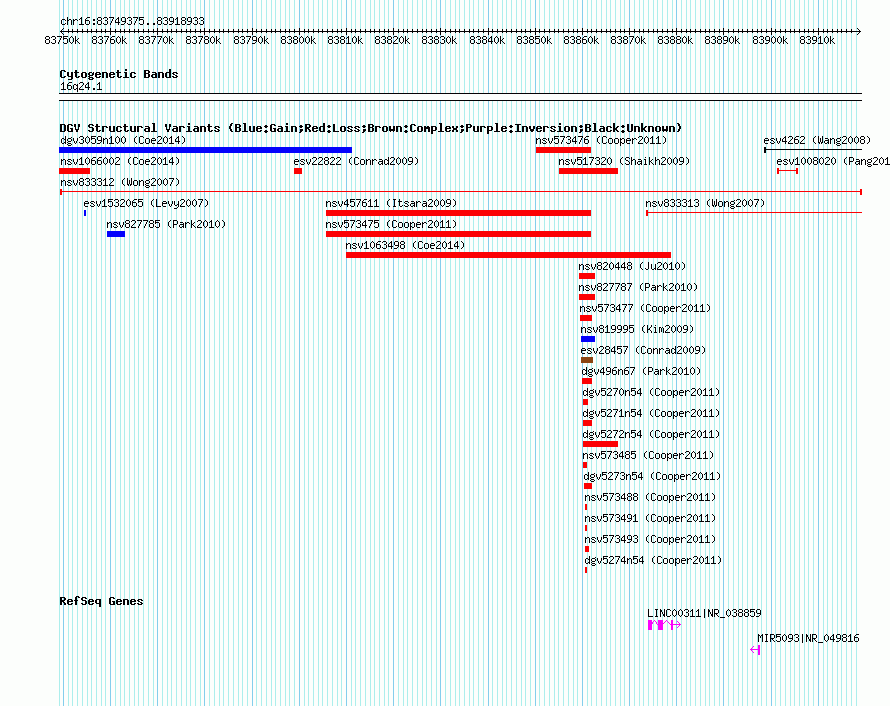Image resolution: width=890 pixels, height=706 pixels.
Task: Click the DGV Structural Variants track title
Action: pos(371,128)
